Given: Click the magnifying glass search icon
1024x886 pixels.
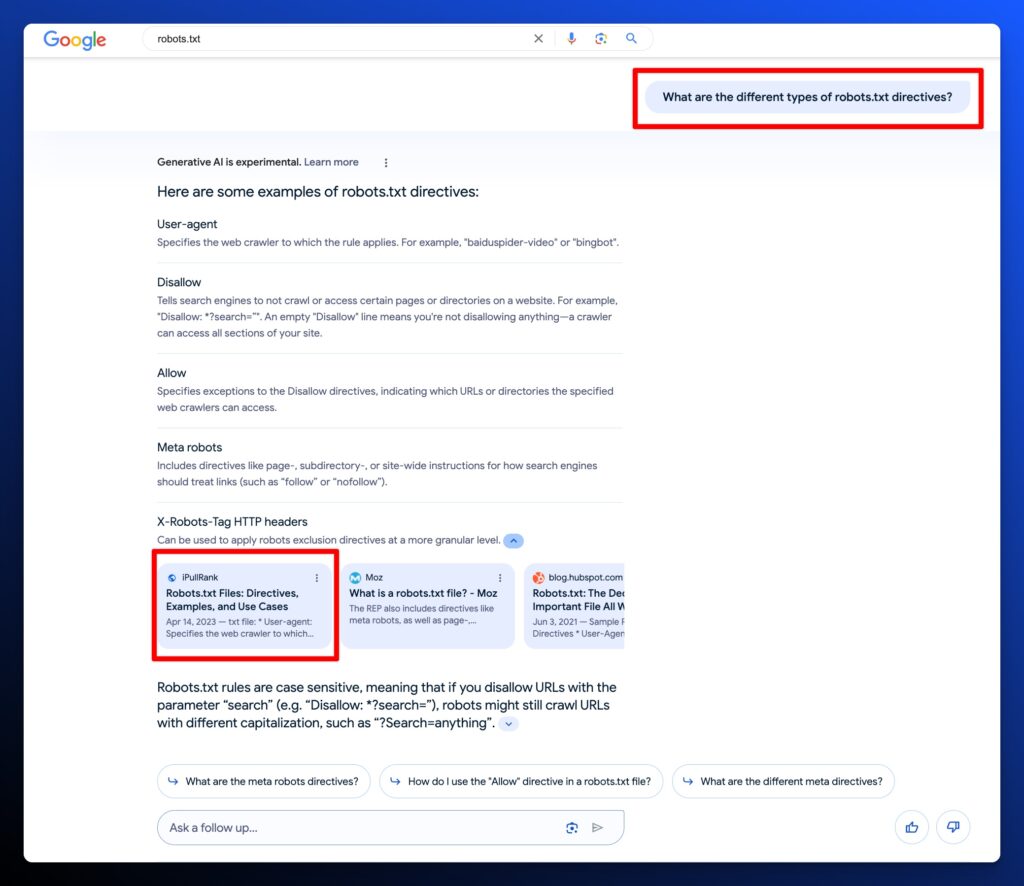Looking at the screenshot, I should (631, 39).
